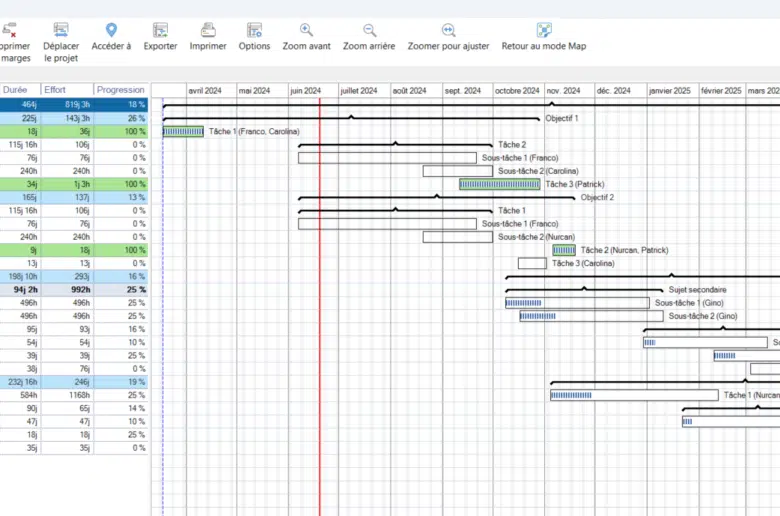Click the Durée column header

[16, 90]
